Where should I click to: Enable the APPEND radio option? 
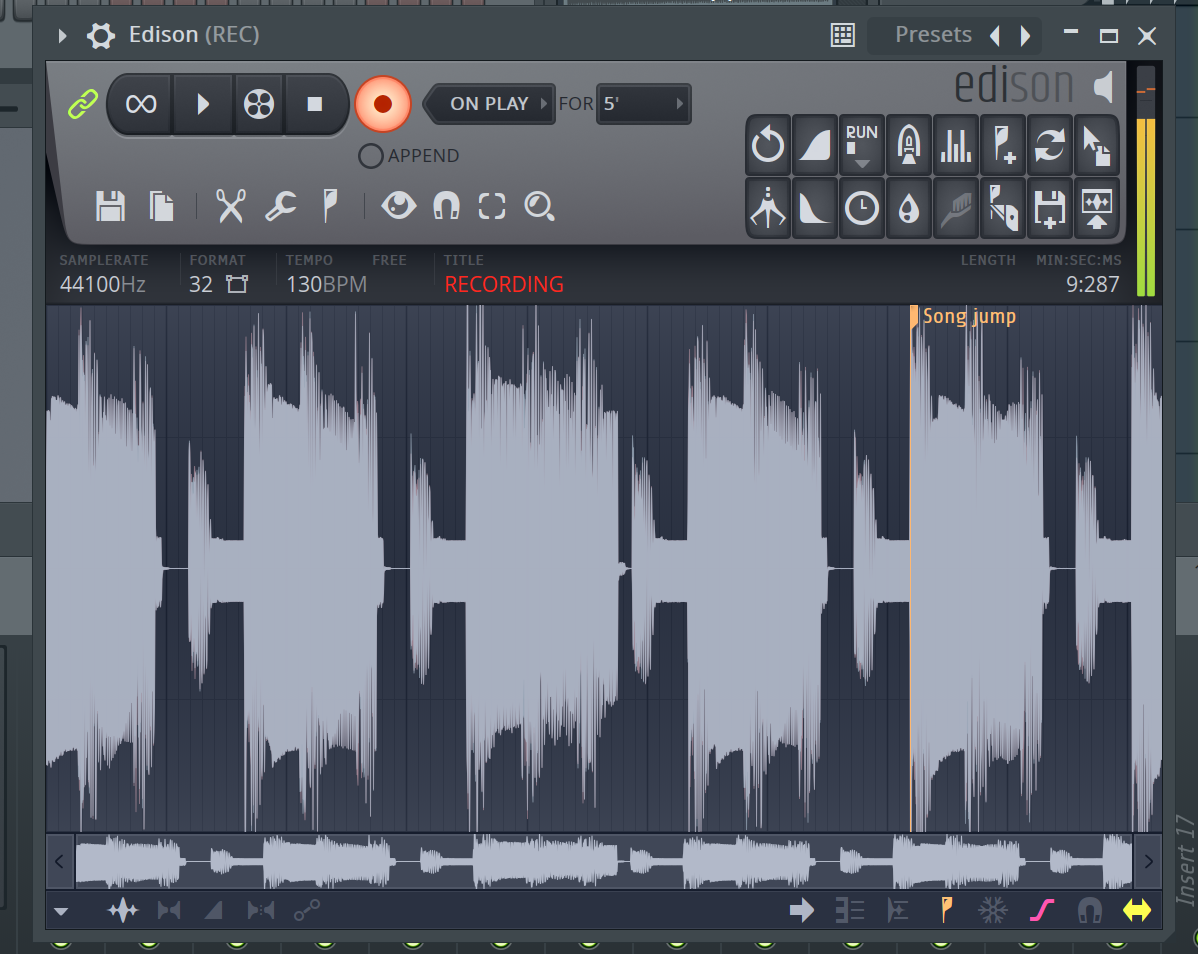(371, 156)
